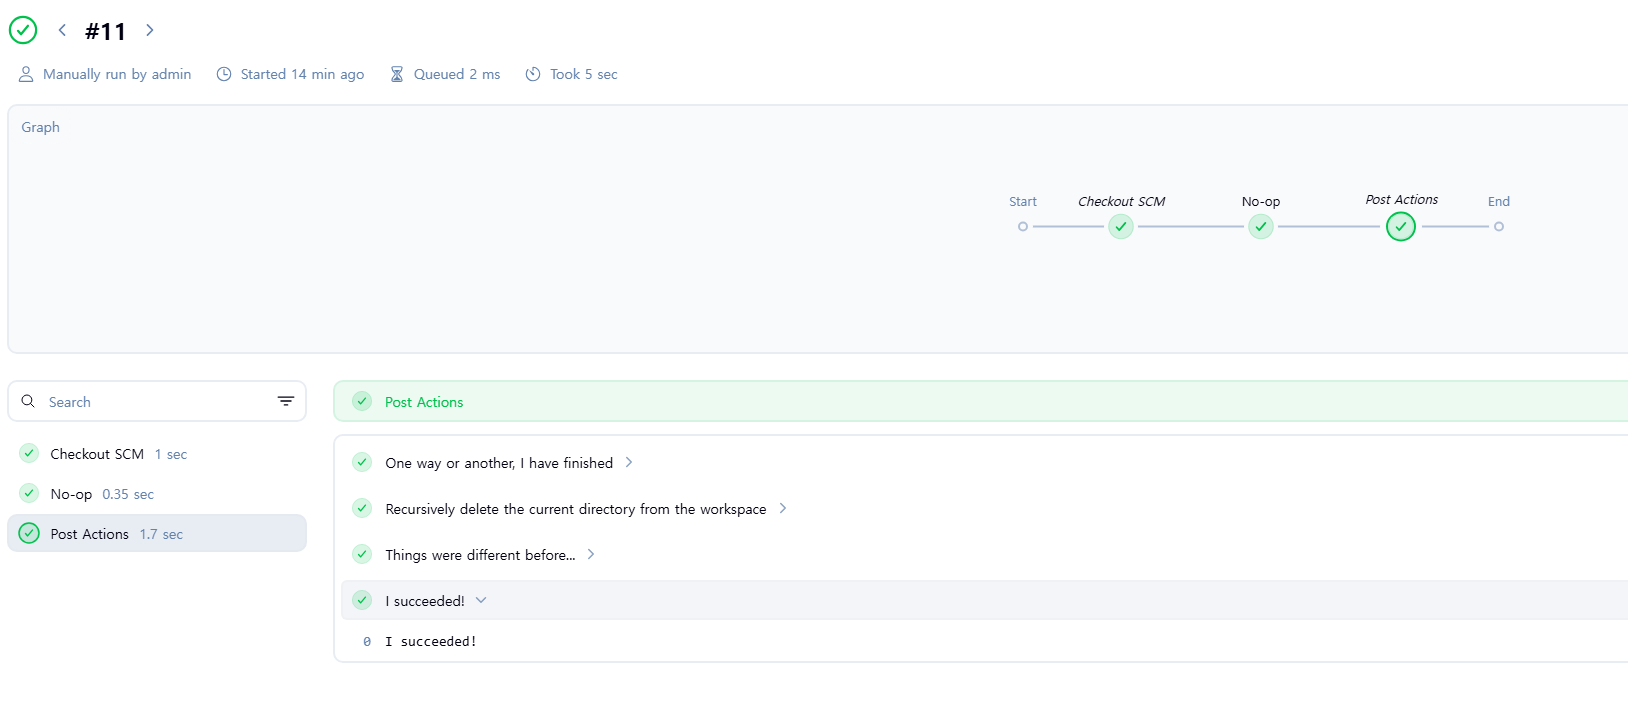Click the 'Manually run by admin' text
Image resolution: width=1628 pixels, height=723 pixels.
[117, 74]
